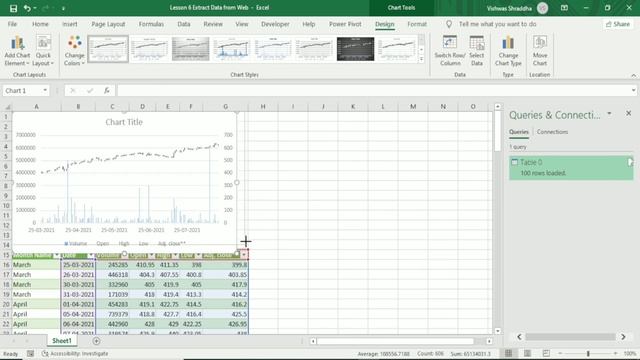Open the File menu

[x=13, y=24]
